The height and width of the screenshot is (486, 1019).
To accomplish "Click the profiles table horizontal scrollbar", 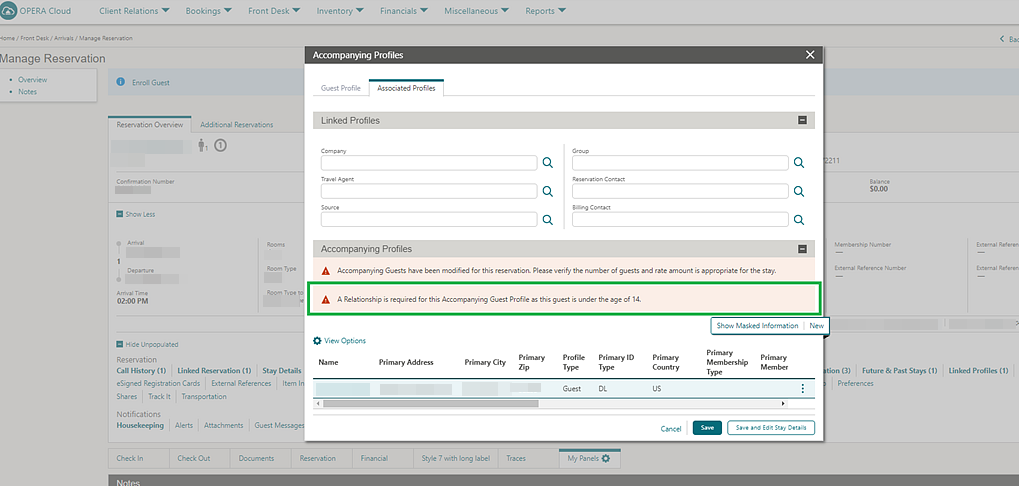I will point(431,403).
